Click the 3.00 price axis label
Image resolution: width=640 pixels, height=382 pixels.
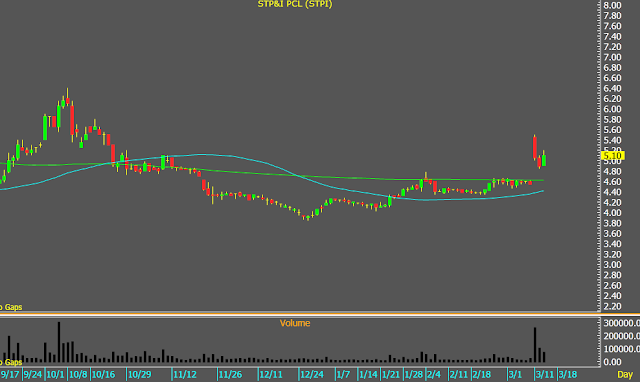[x=612, y=265]
